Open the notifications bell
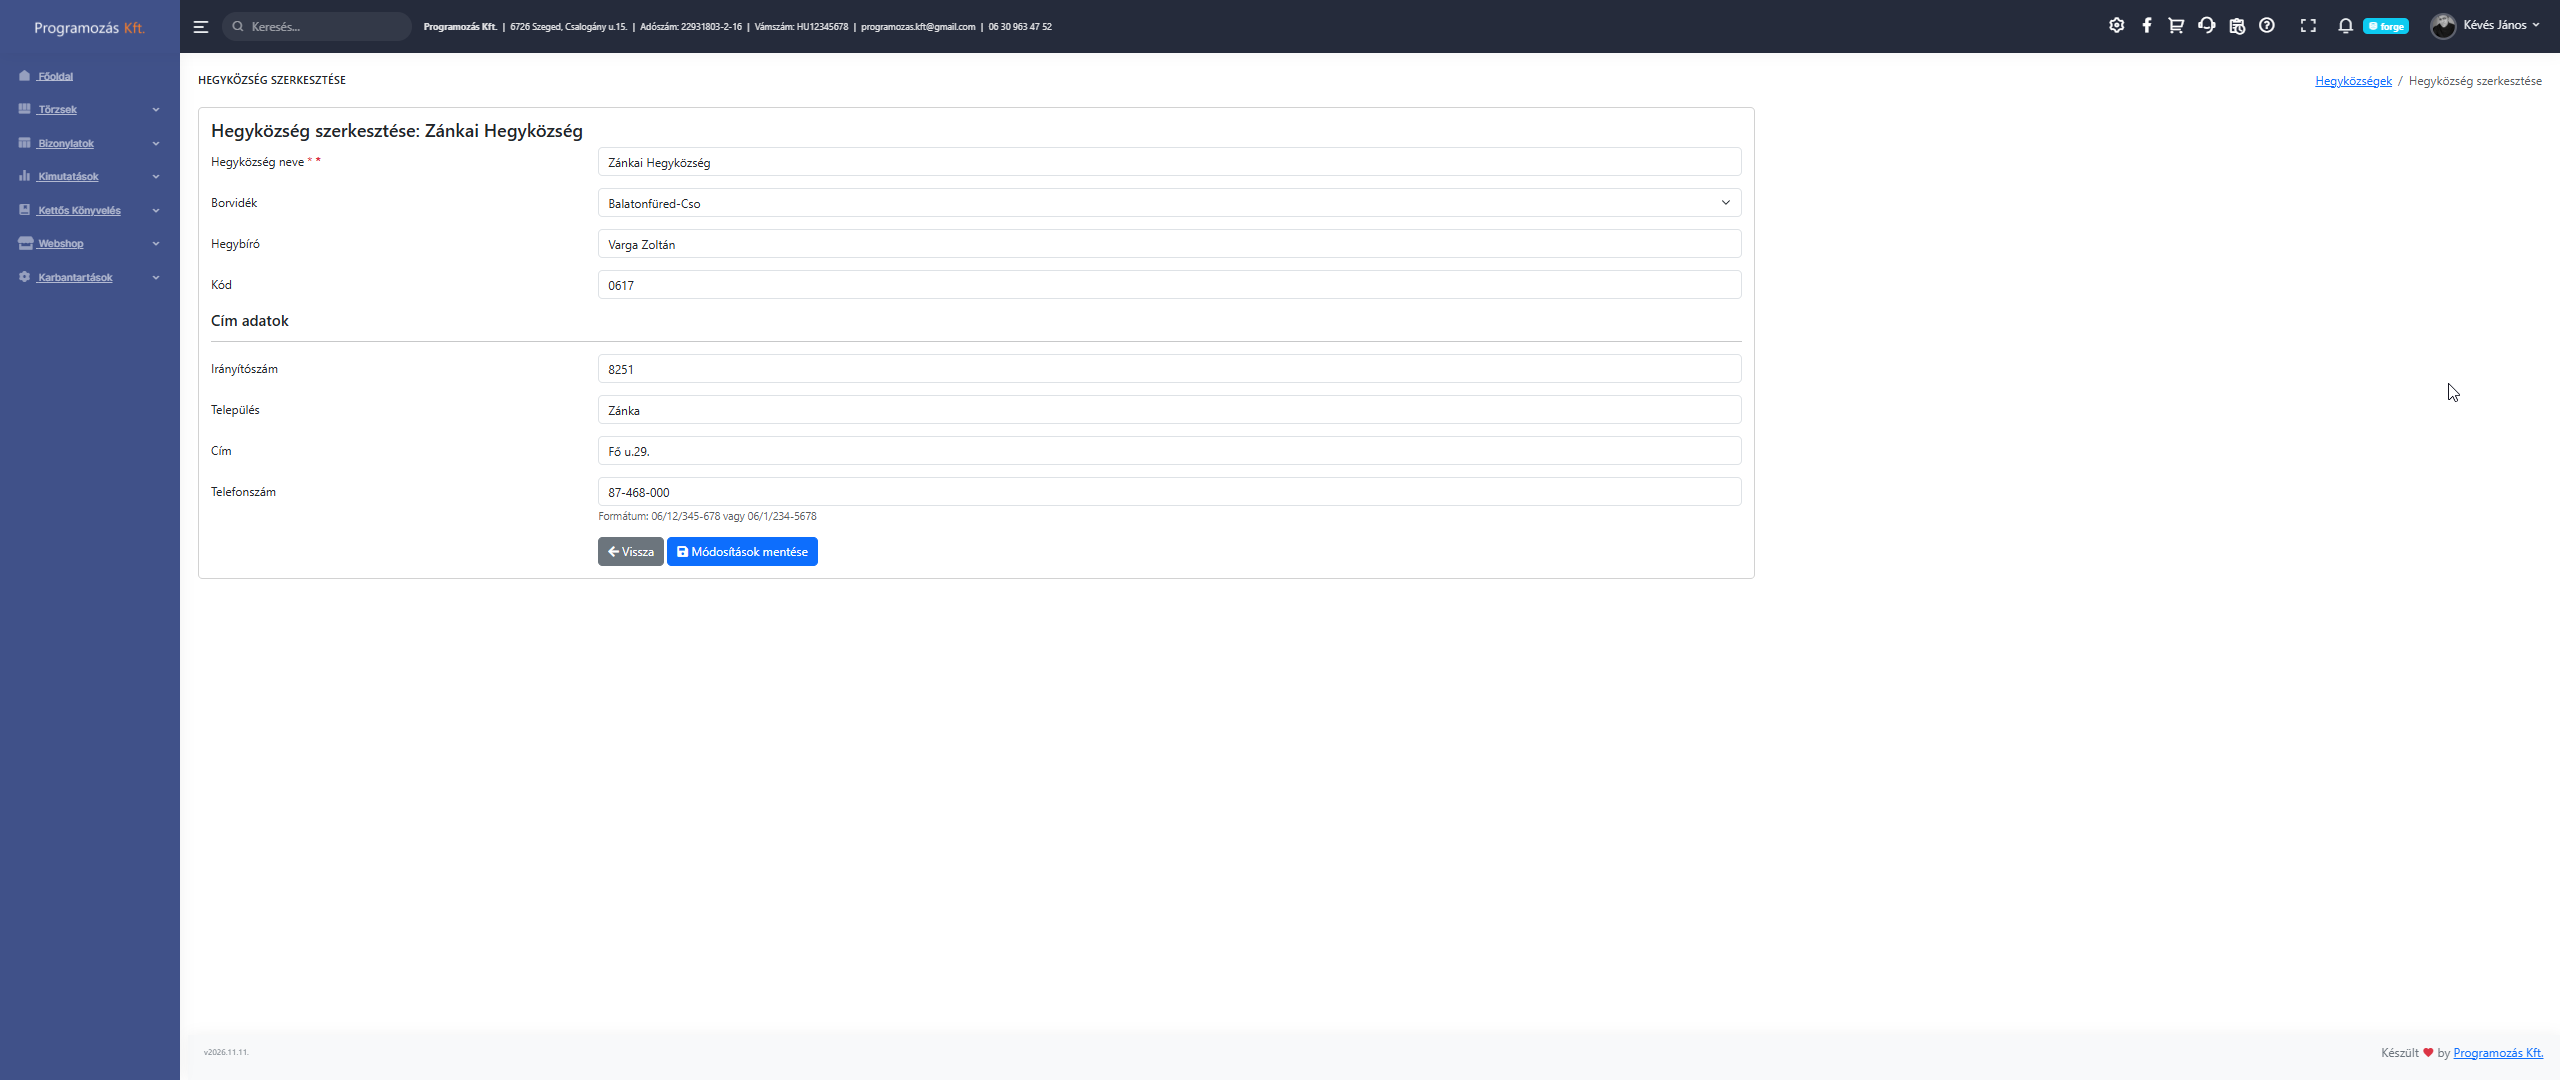 [x=2345, y=26]
